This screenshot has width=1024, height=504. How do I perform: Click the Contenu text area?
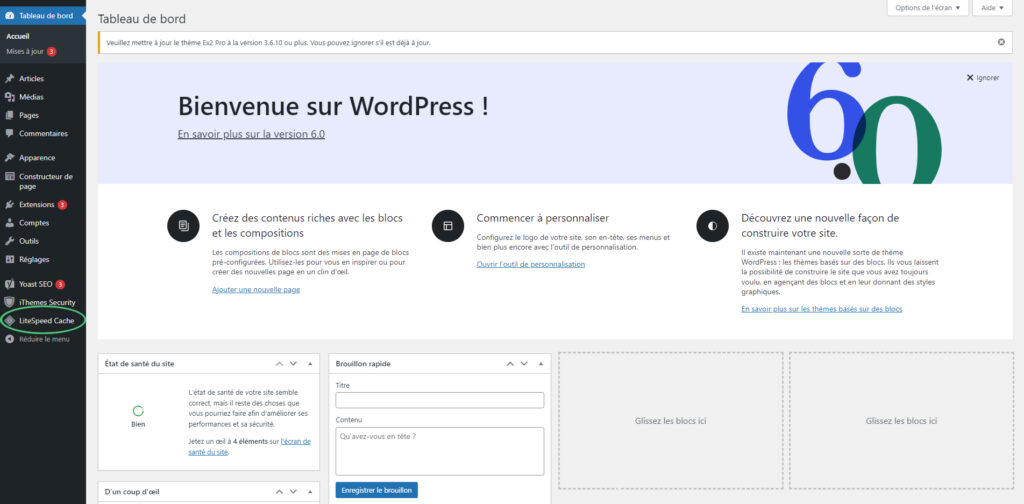click(440, 451)
